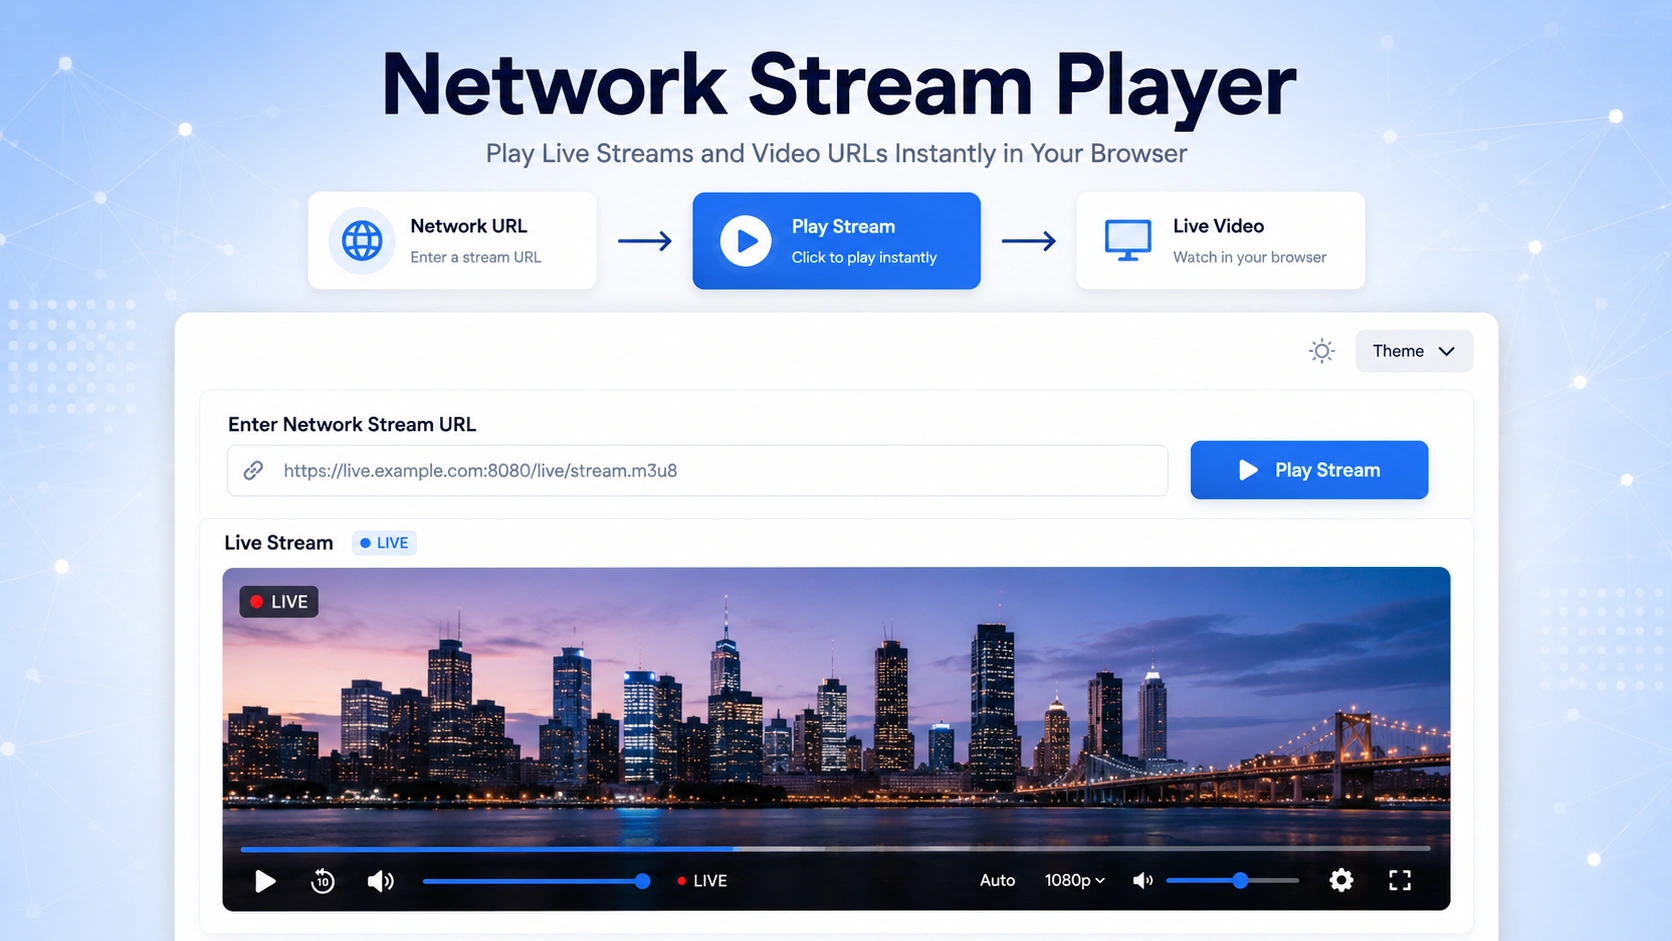Click the subtitle 'Play Live Streams and Video URLs'
This screenshot has height=941, width=1672.
688,153
